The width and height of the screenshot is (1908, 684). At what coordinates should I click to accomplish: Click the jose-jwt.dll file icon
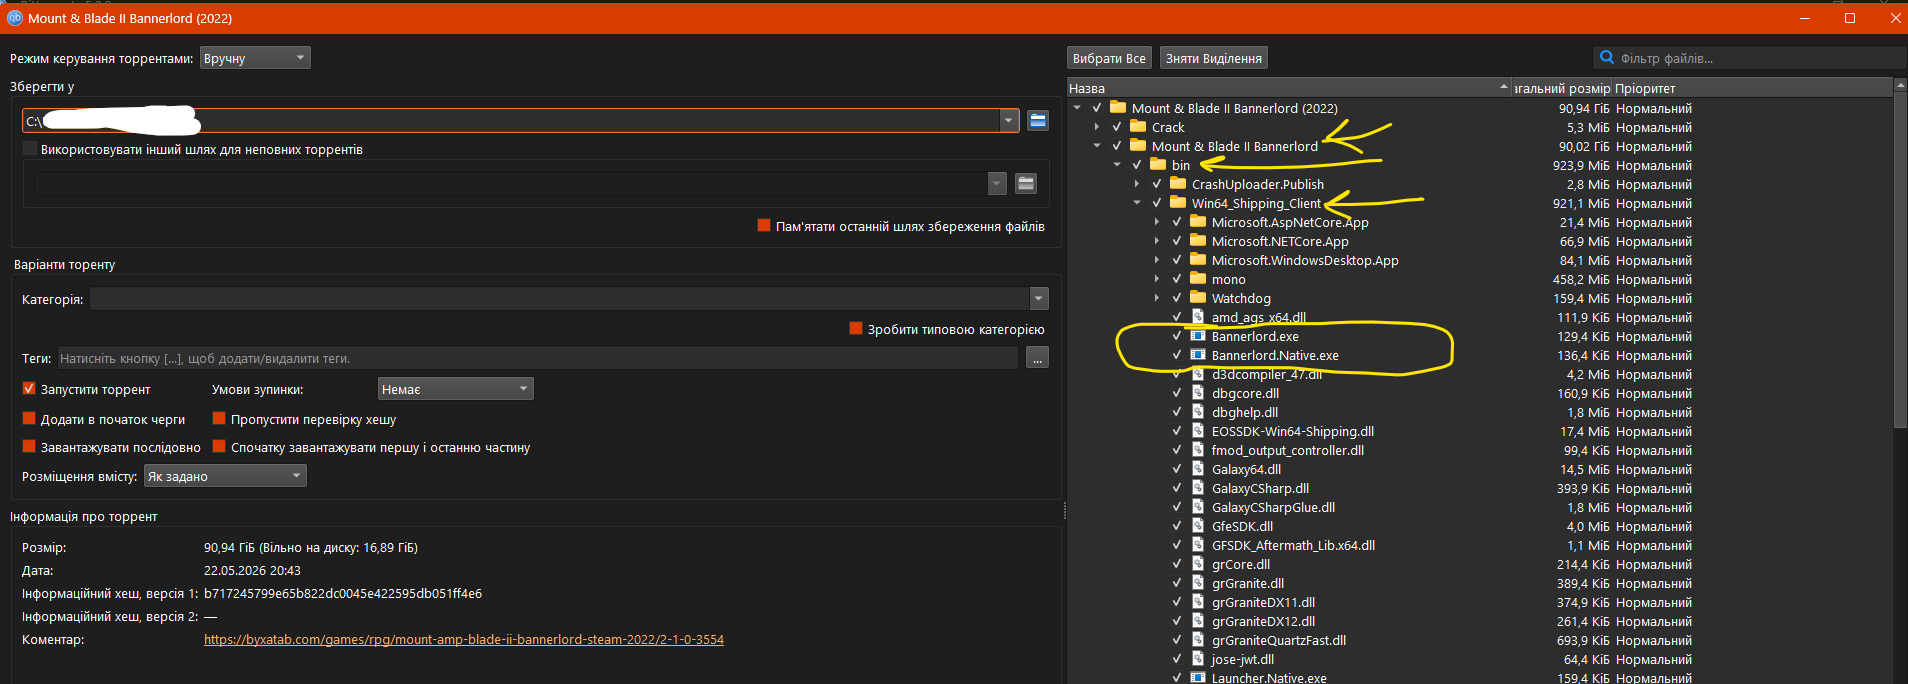pos(1198,659)
